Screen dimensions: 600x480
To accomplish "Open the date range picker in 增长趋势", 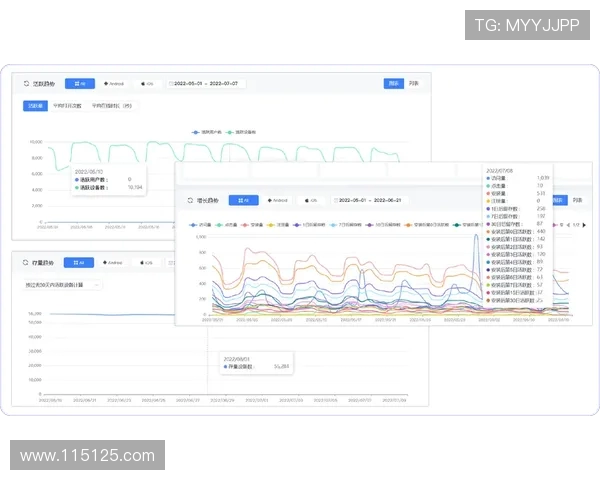I will 372,200.
